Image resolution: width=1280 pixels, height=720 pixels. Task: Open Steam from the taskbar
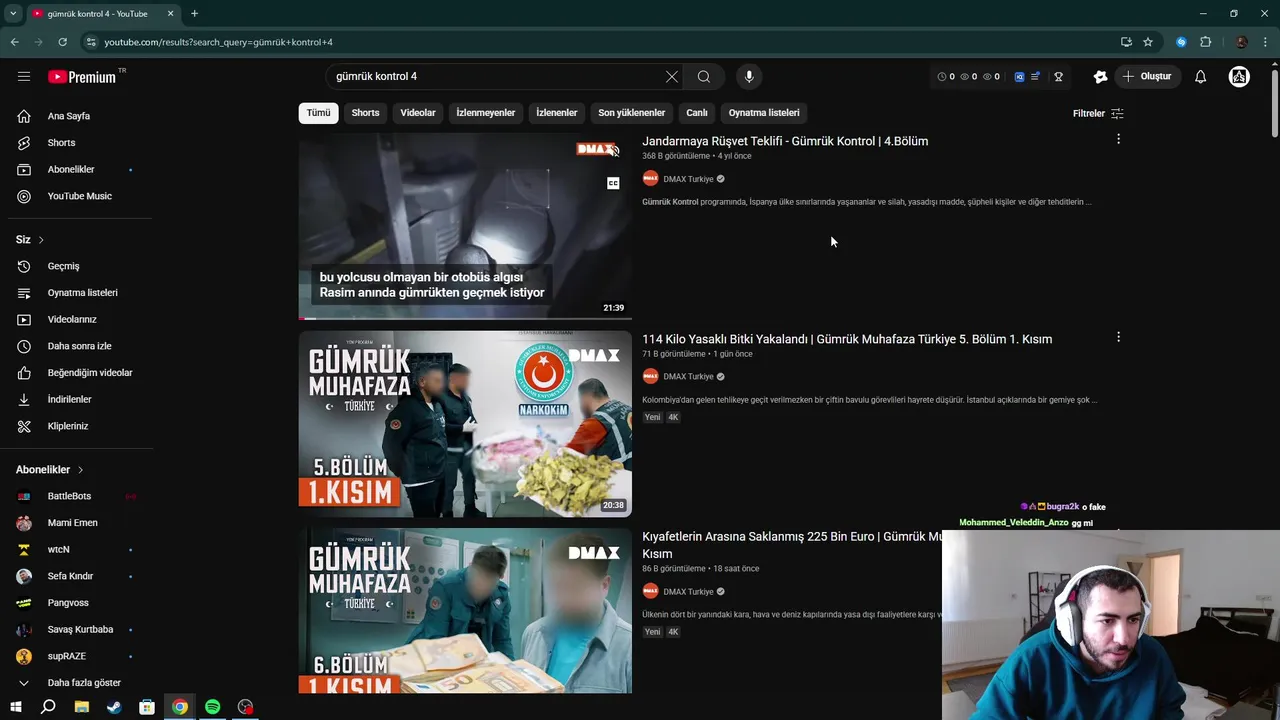point(114,707)
